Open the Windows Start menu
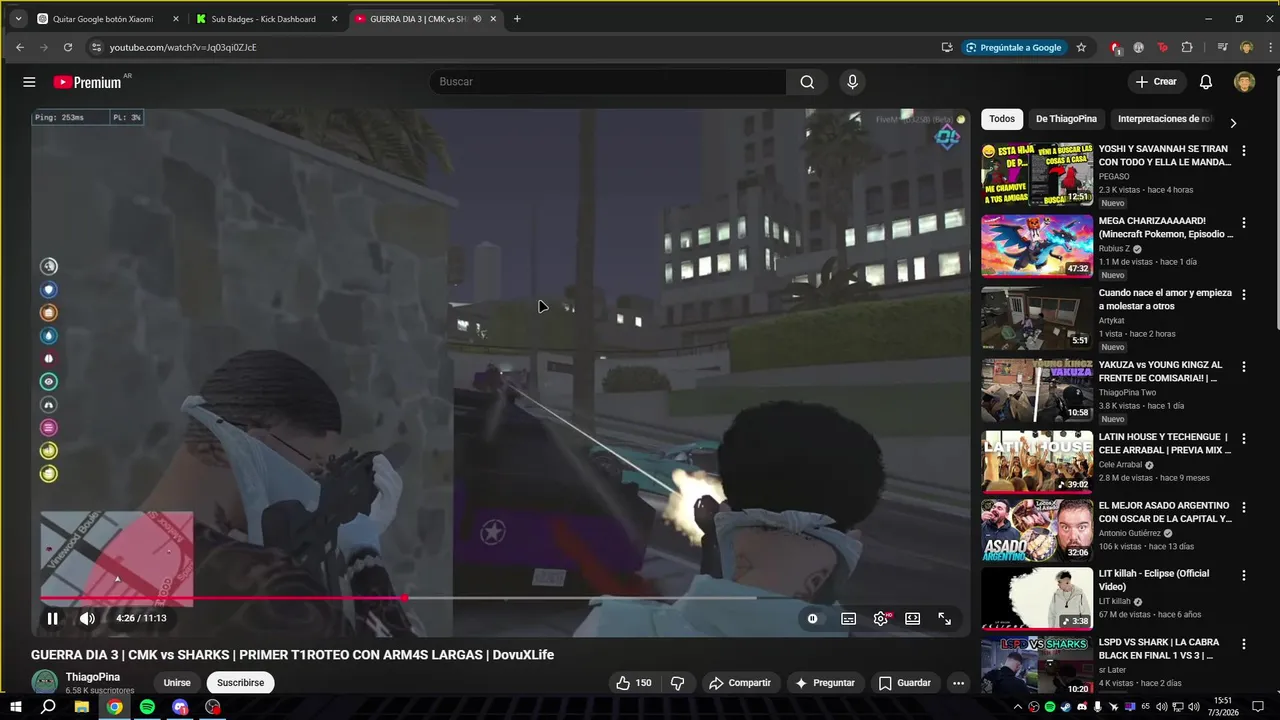Viewport: 1280px width, 720px height. [15, 707]
